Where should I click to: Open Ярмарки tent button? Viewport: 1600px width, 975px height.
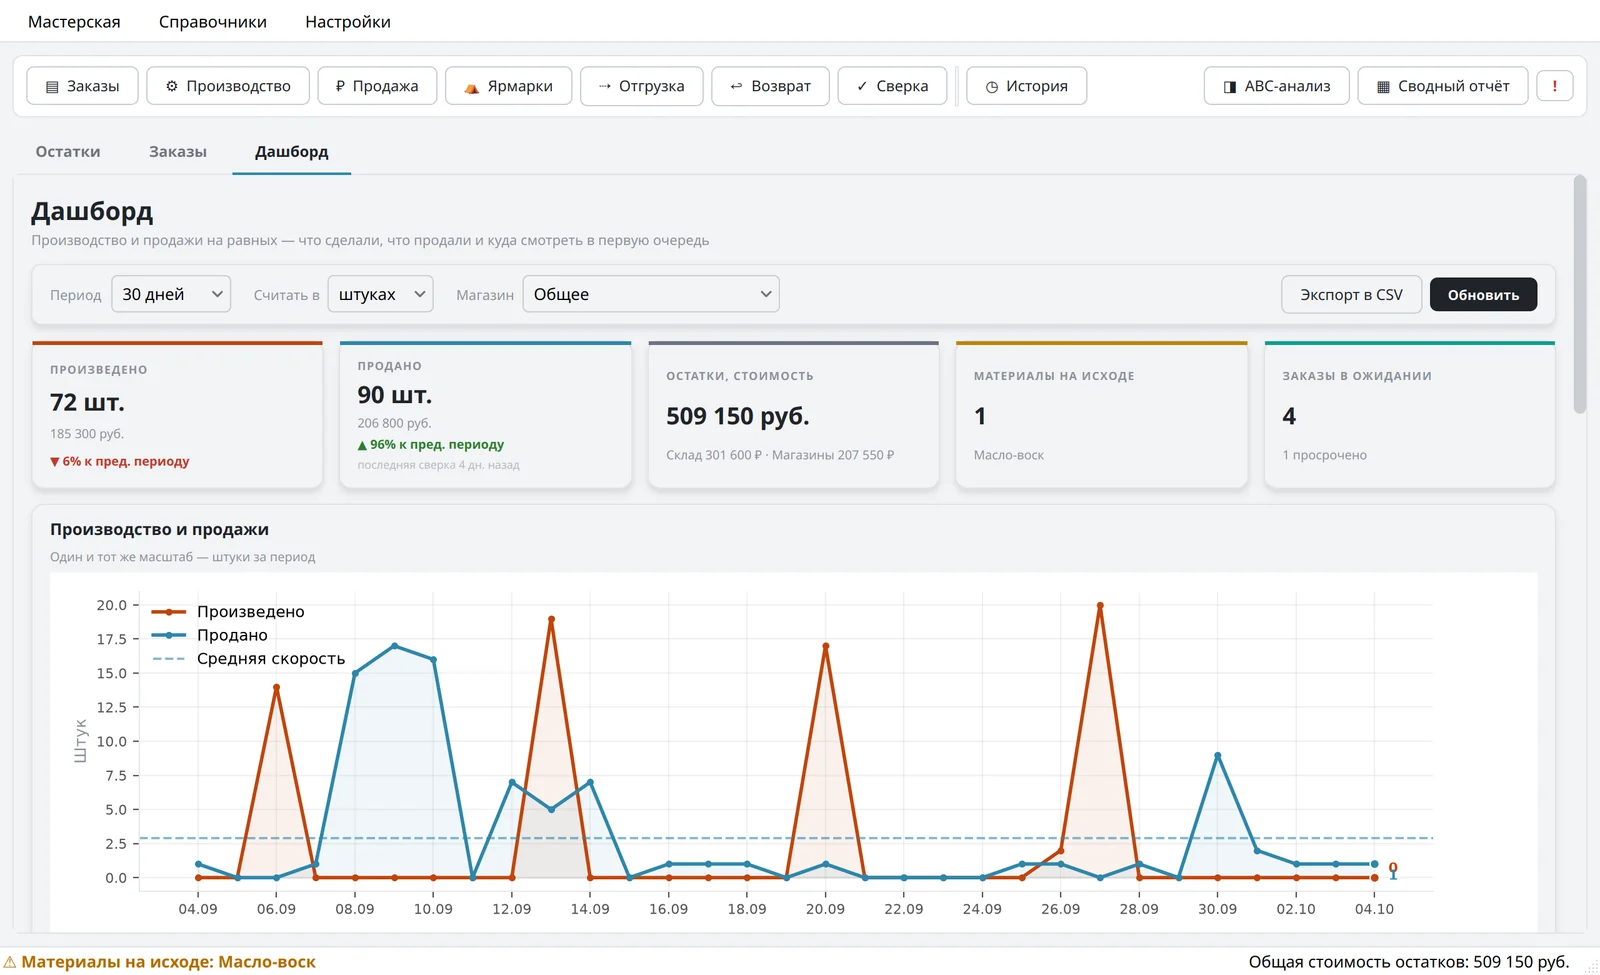(508, 86)
